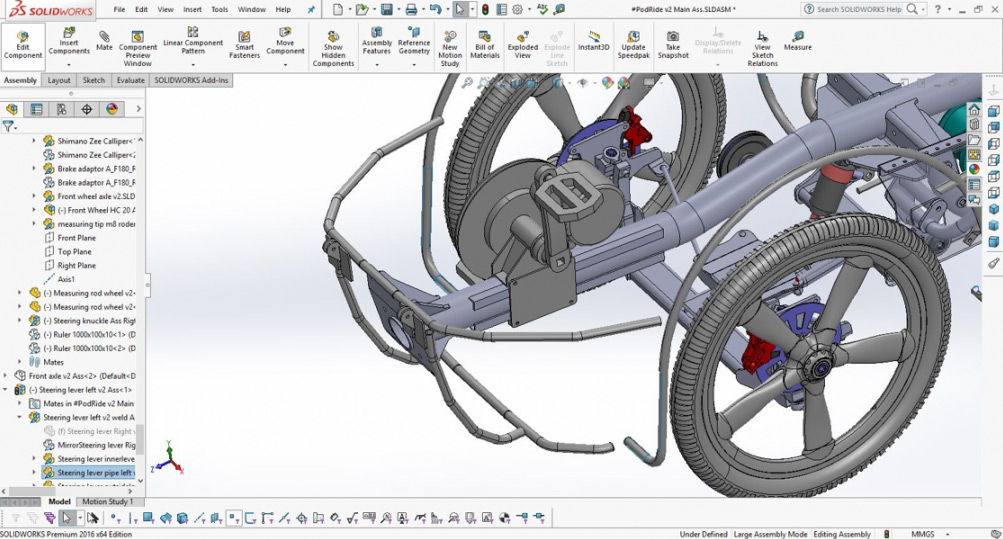Open the Tools menu
This screenshot has width=1003, height=539.
click(219, 10)
